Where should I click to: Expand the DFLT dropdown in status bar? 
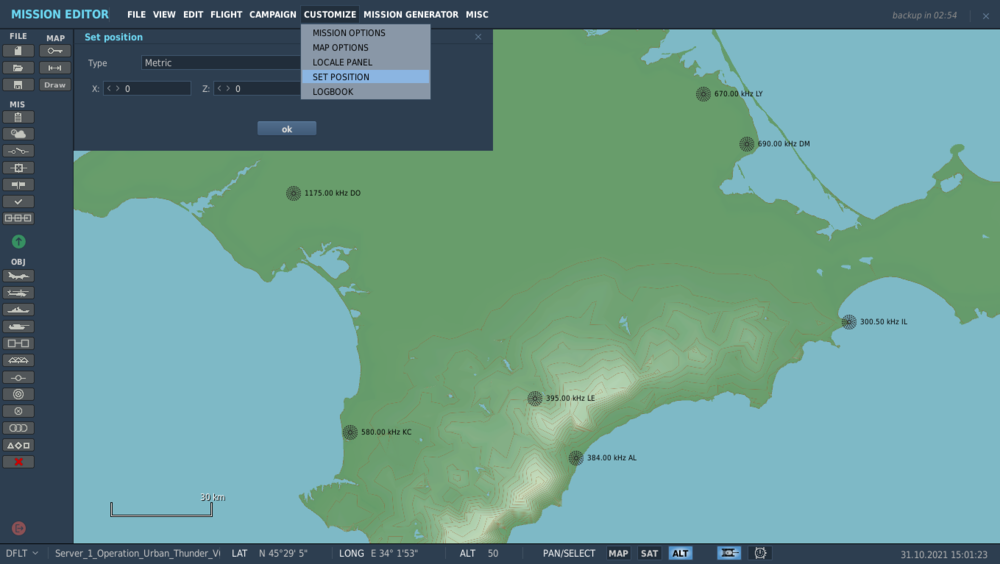(x=22, y=553)
